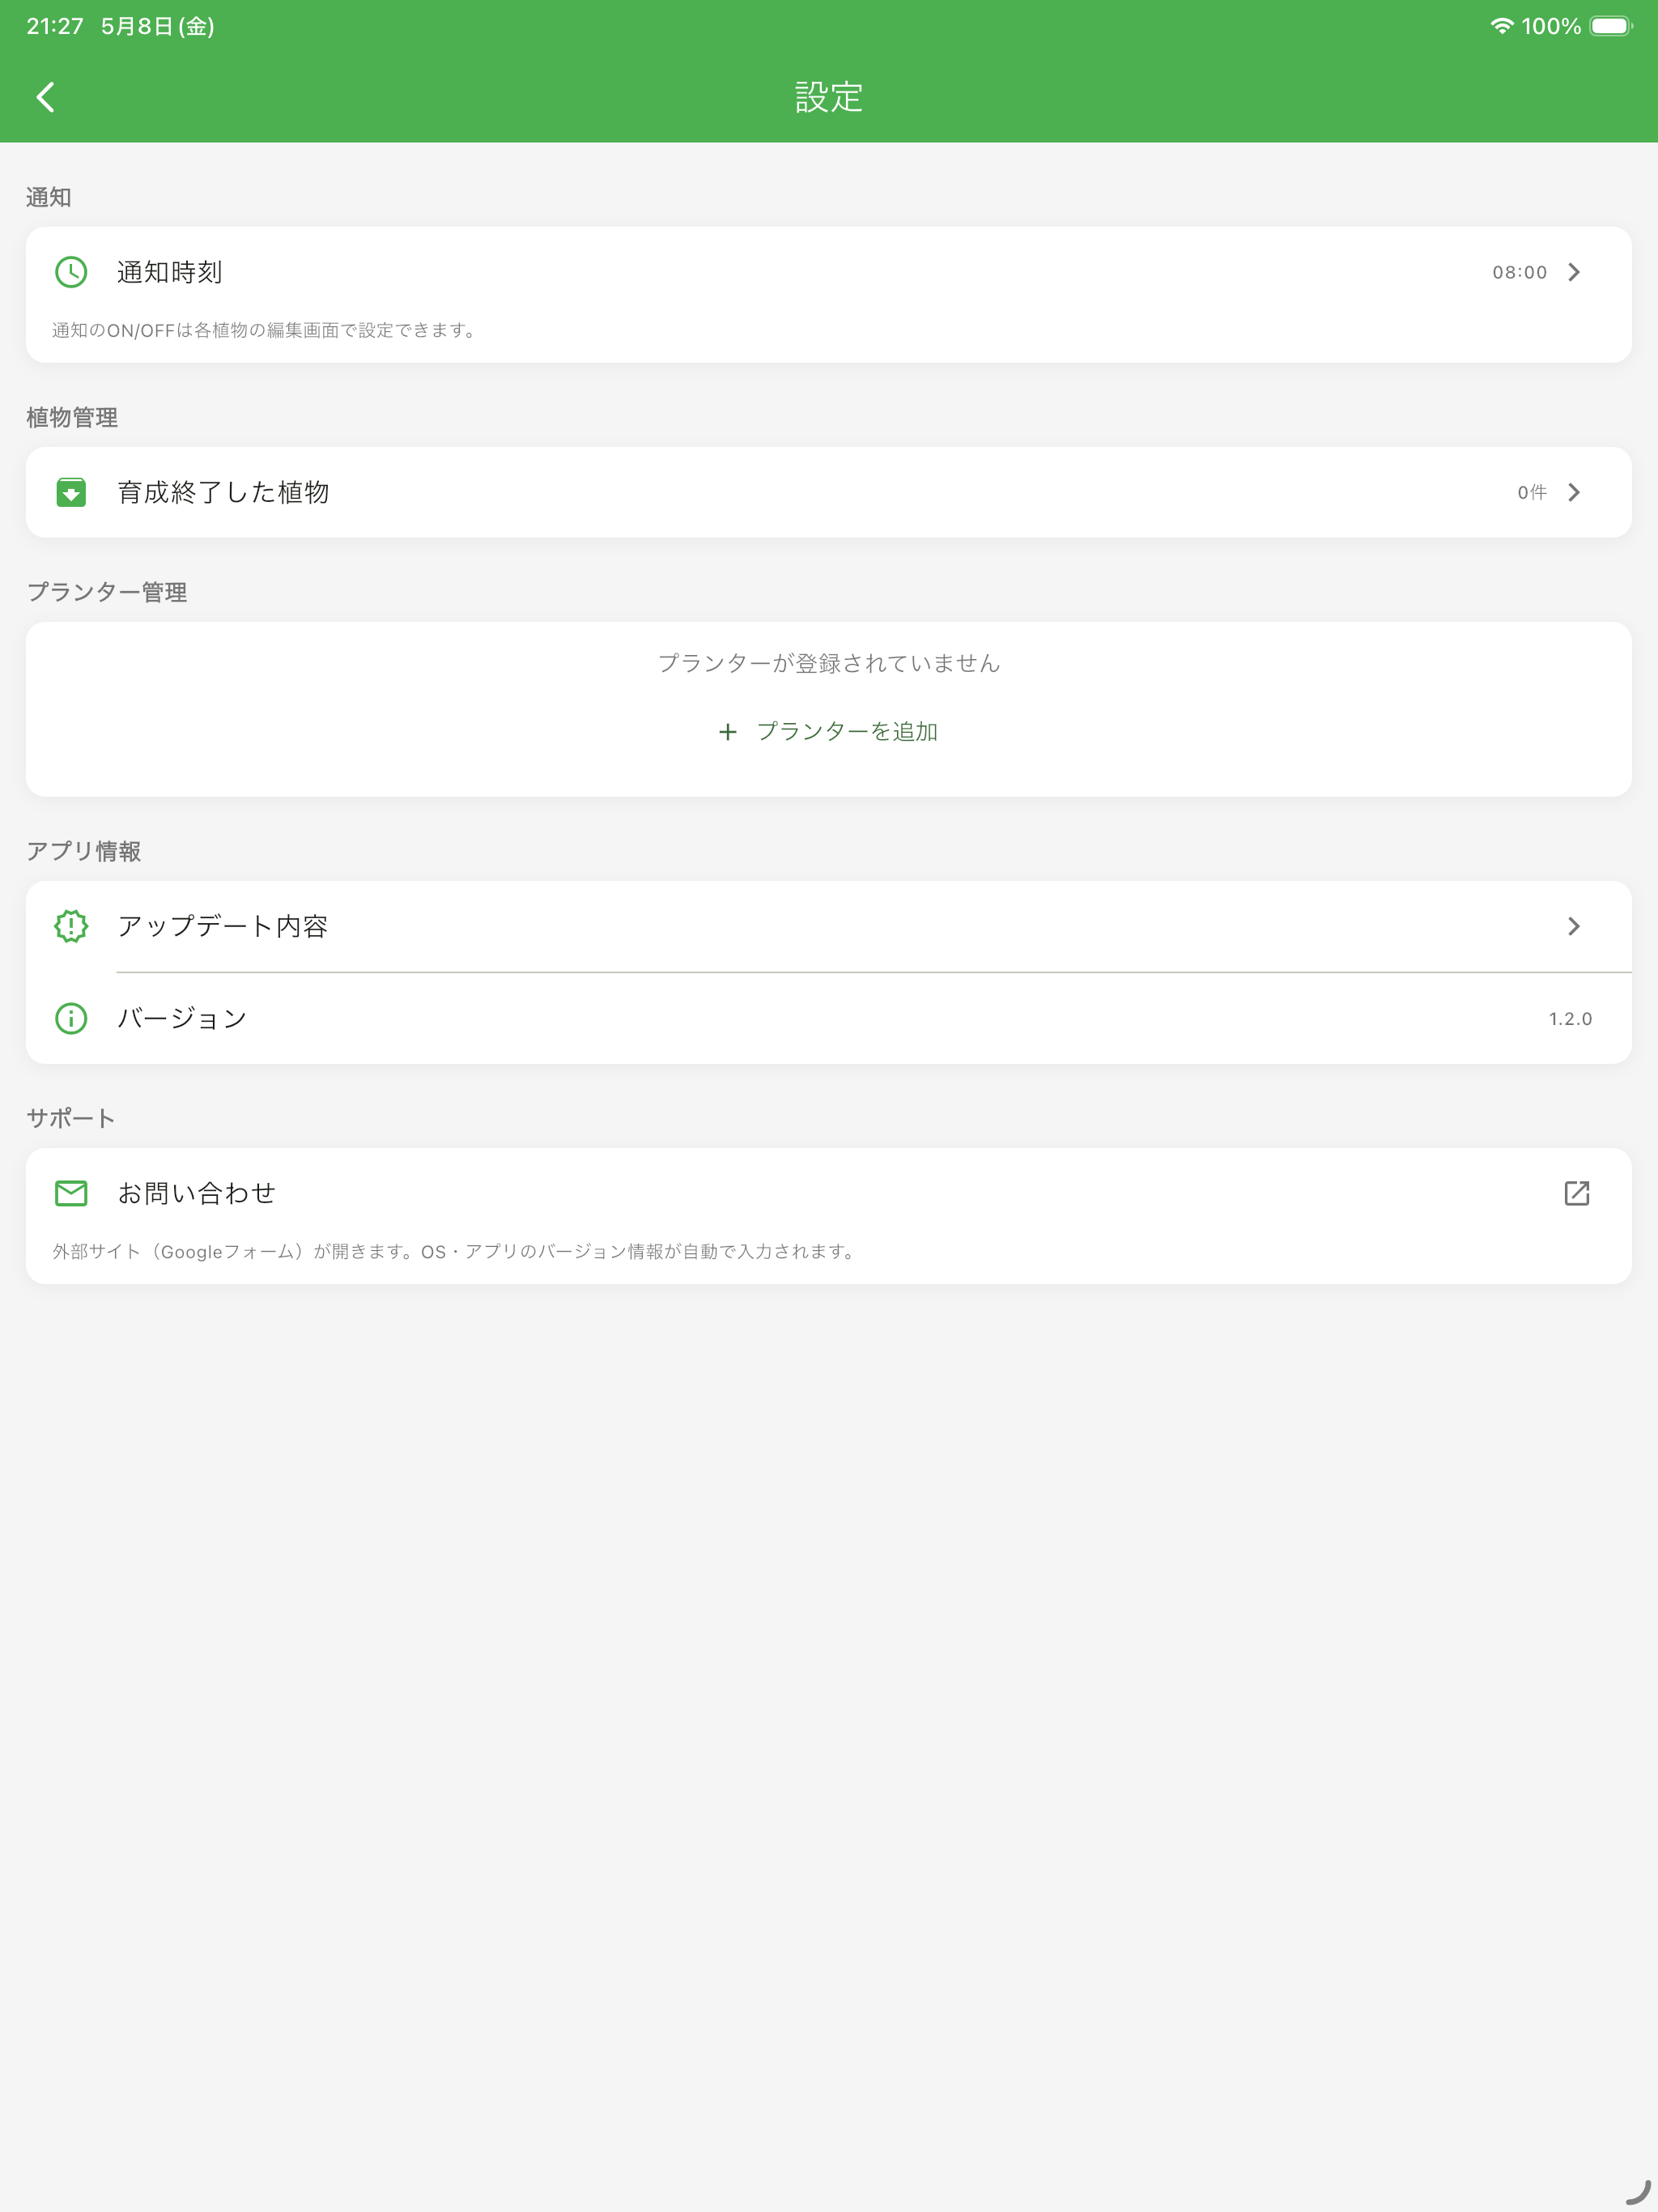Tap the archive icon for 育成終了した植物
1658x2212 pixels.
pos(71,492)
